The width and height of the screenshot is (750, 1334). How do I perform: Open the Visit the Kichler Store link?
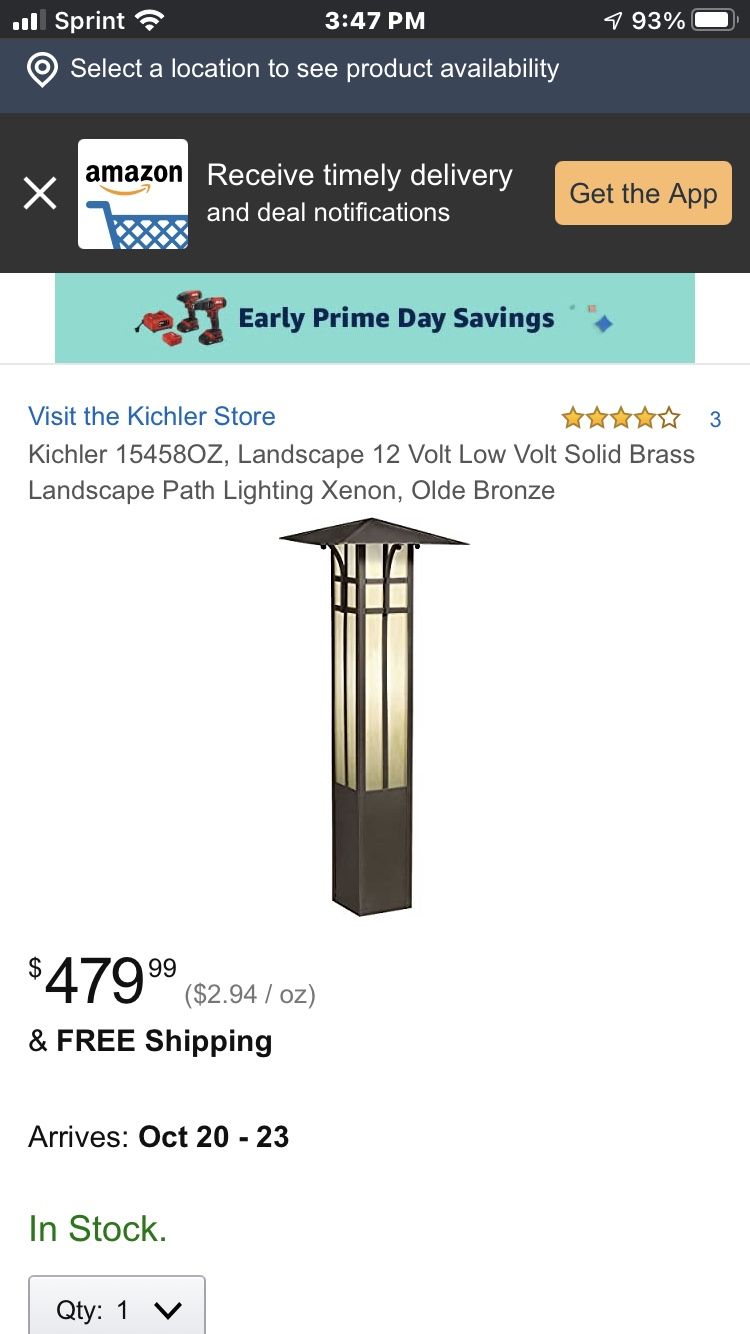(x=151, y=416)
